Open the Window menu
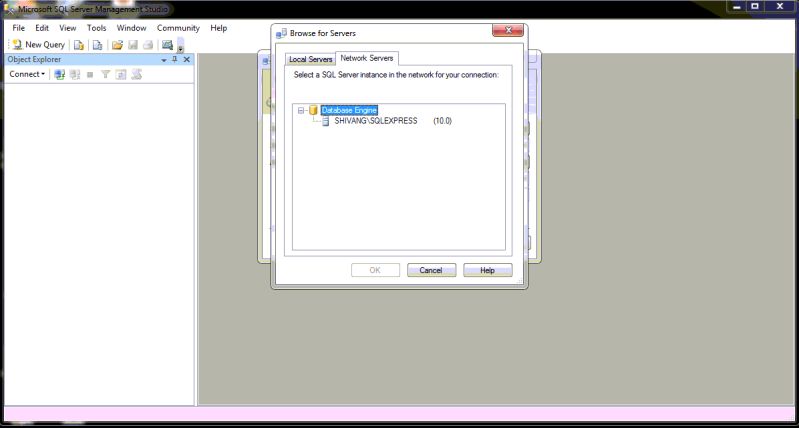799x428 pixels. (x=131, y=28)
